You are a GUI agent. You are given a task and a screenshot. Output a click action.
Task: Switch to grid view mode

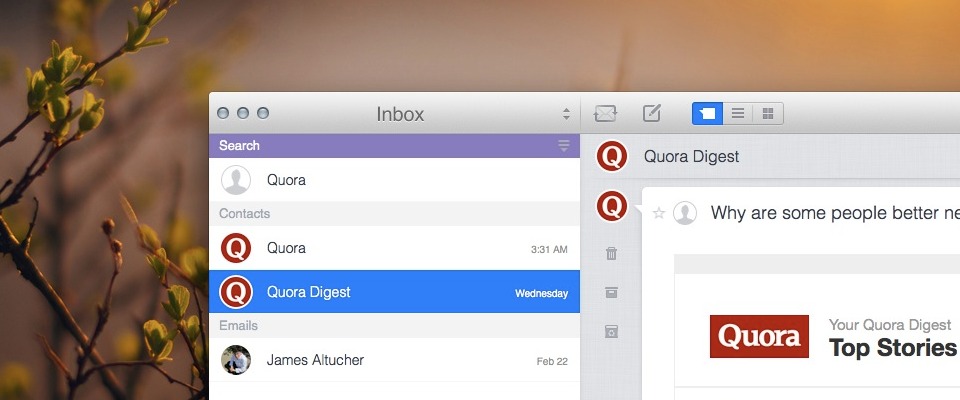768,114
